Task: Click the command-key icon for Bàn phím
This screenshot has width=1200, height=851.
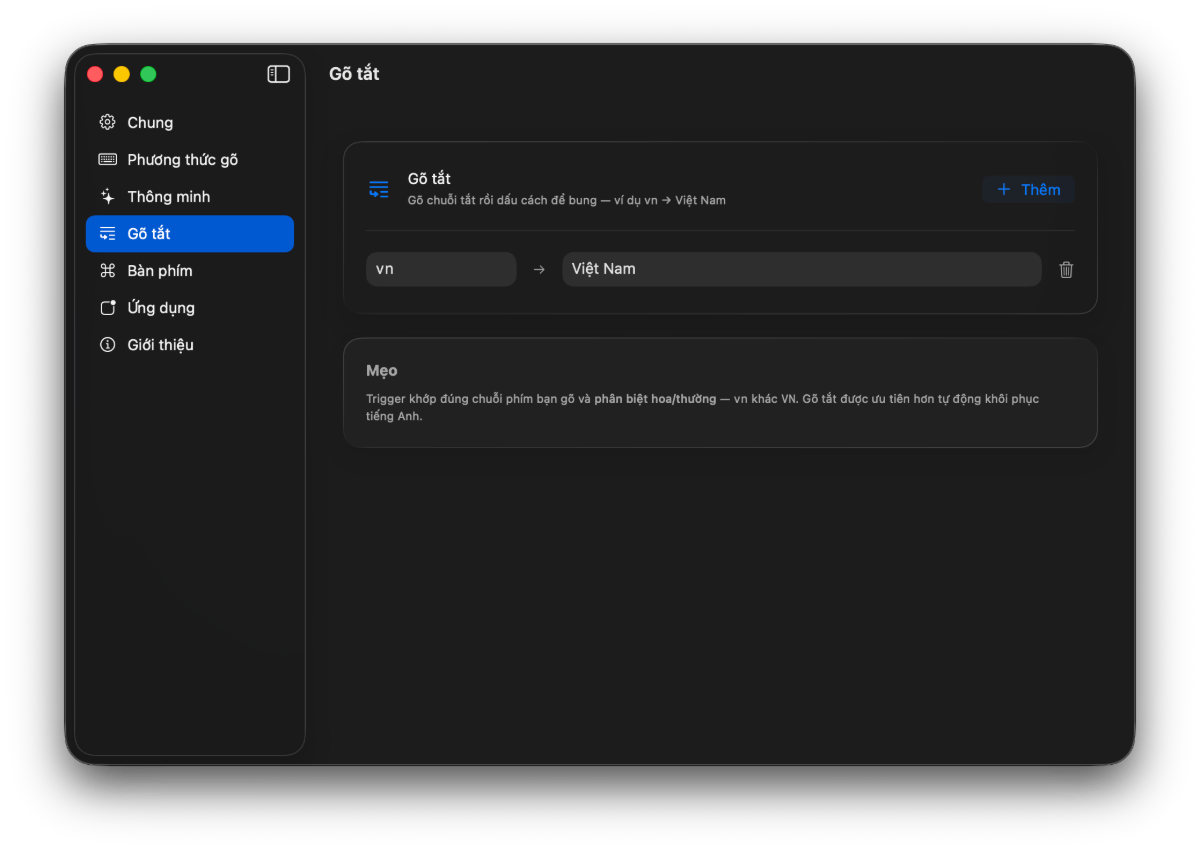Action: [x=107, y=270]
